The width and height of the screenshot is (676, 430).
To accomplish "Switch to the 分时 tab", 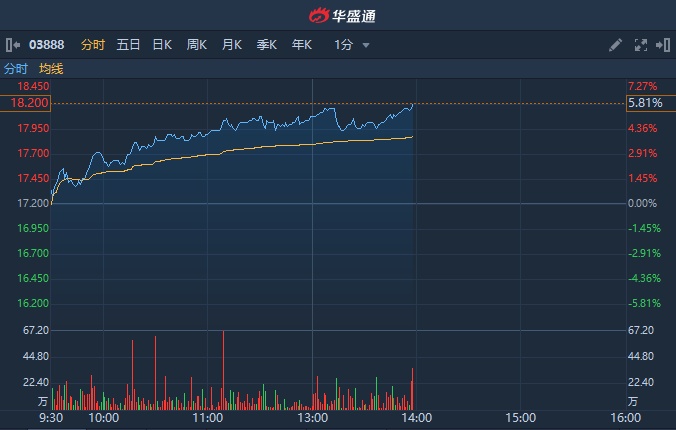I will tap(92, 45).
